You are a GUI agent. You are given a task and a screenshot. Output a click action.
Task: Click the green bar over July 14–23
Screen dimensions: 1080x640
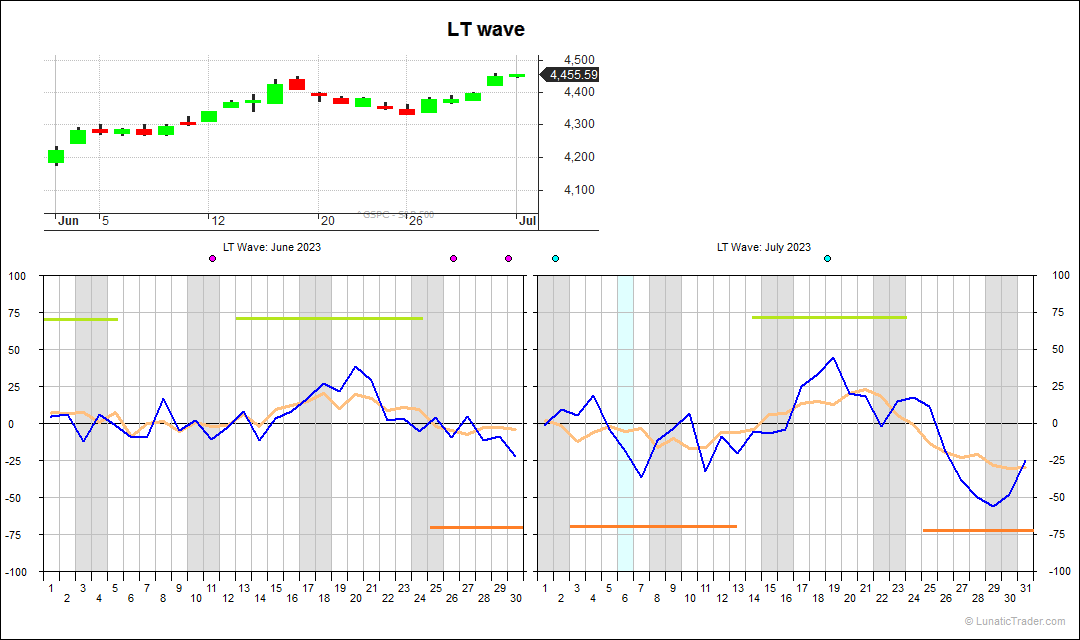(828, 318)
